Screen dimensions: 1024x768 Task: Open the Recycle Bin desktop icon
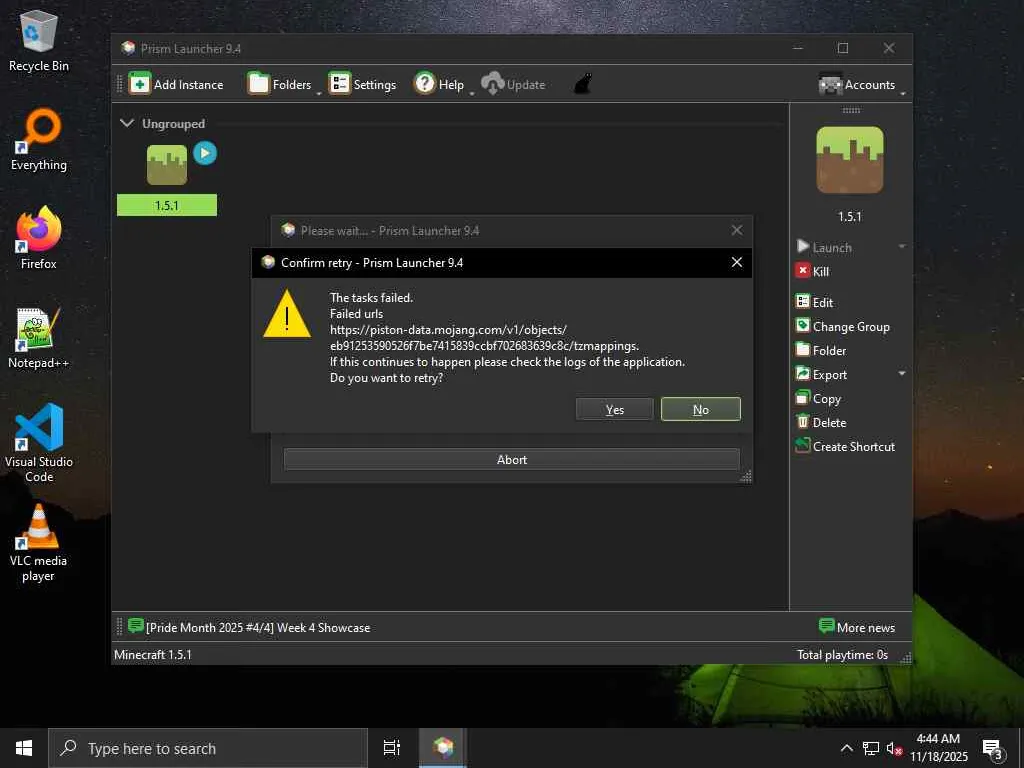tap(39, 41)
